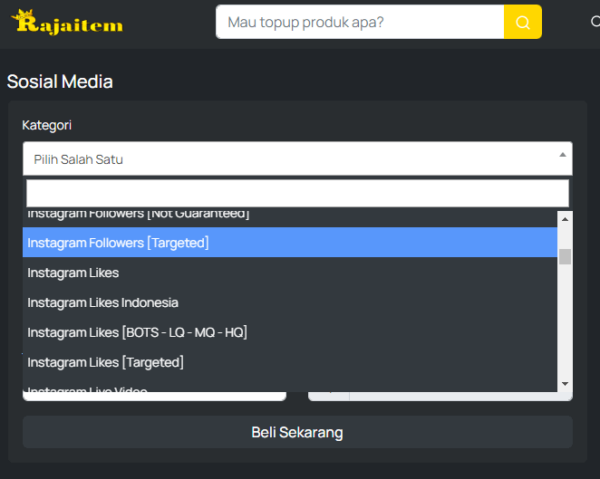Viewport: 600px width, 479px height.
Task: Collapse dropdown using the caret arrow
Action: [562, 155]
